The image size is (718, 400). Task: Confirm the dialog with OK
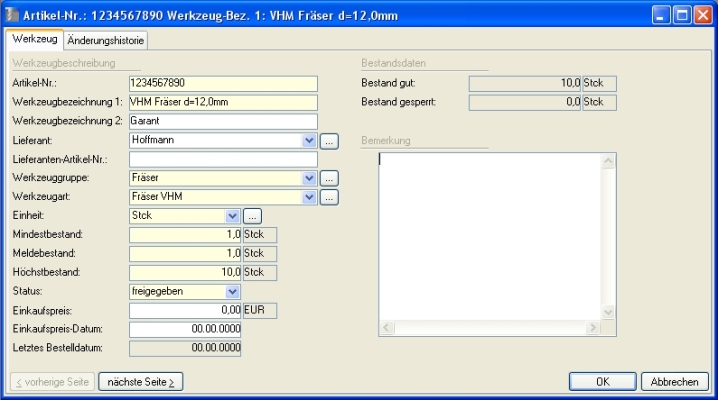[602, 381]
